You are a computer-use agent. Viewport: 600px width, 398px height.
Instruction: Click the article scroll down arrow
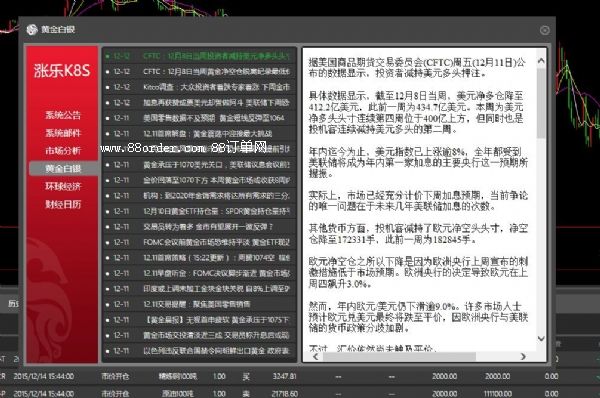541,338
